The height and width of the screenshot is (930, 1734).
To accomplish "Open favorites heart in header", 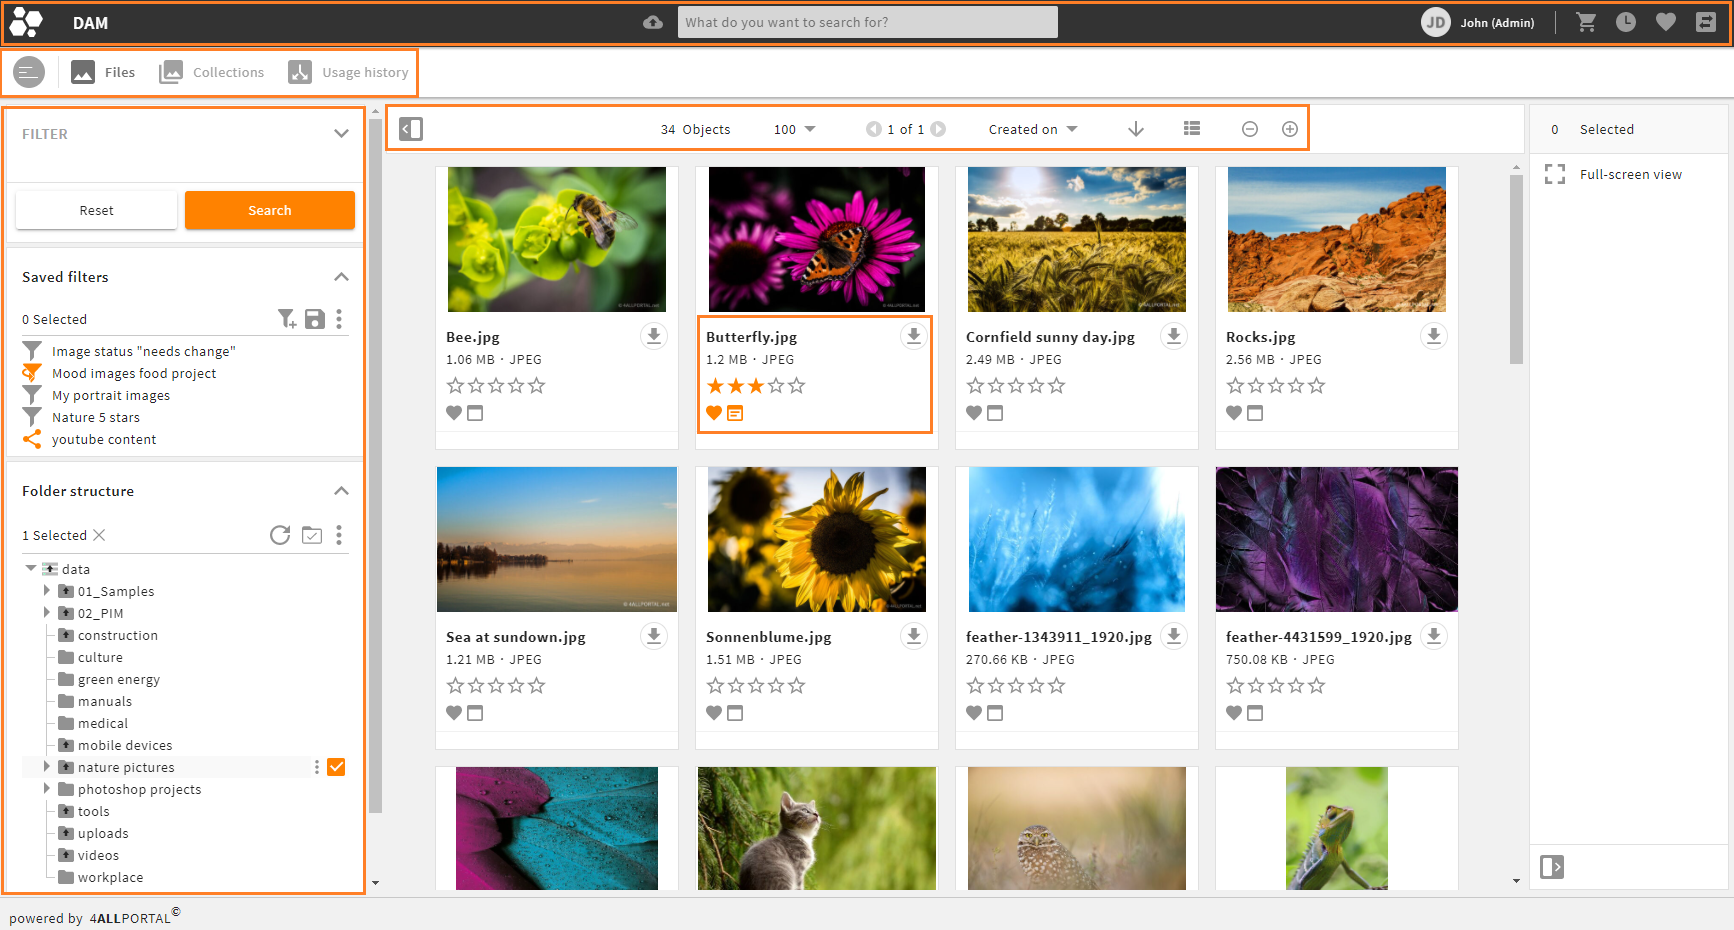I will (x=1666, y=22).
